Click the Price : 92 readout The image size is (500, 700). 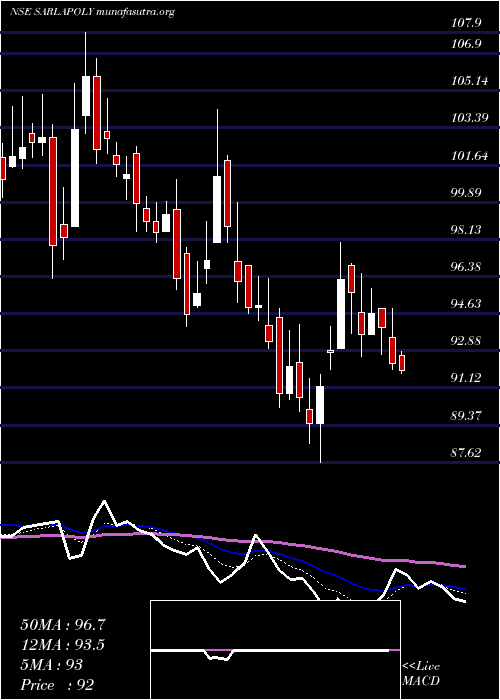58,685
